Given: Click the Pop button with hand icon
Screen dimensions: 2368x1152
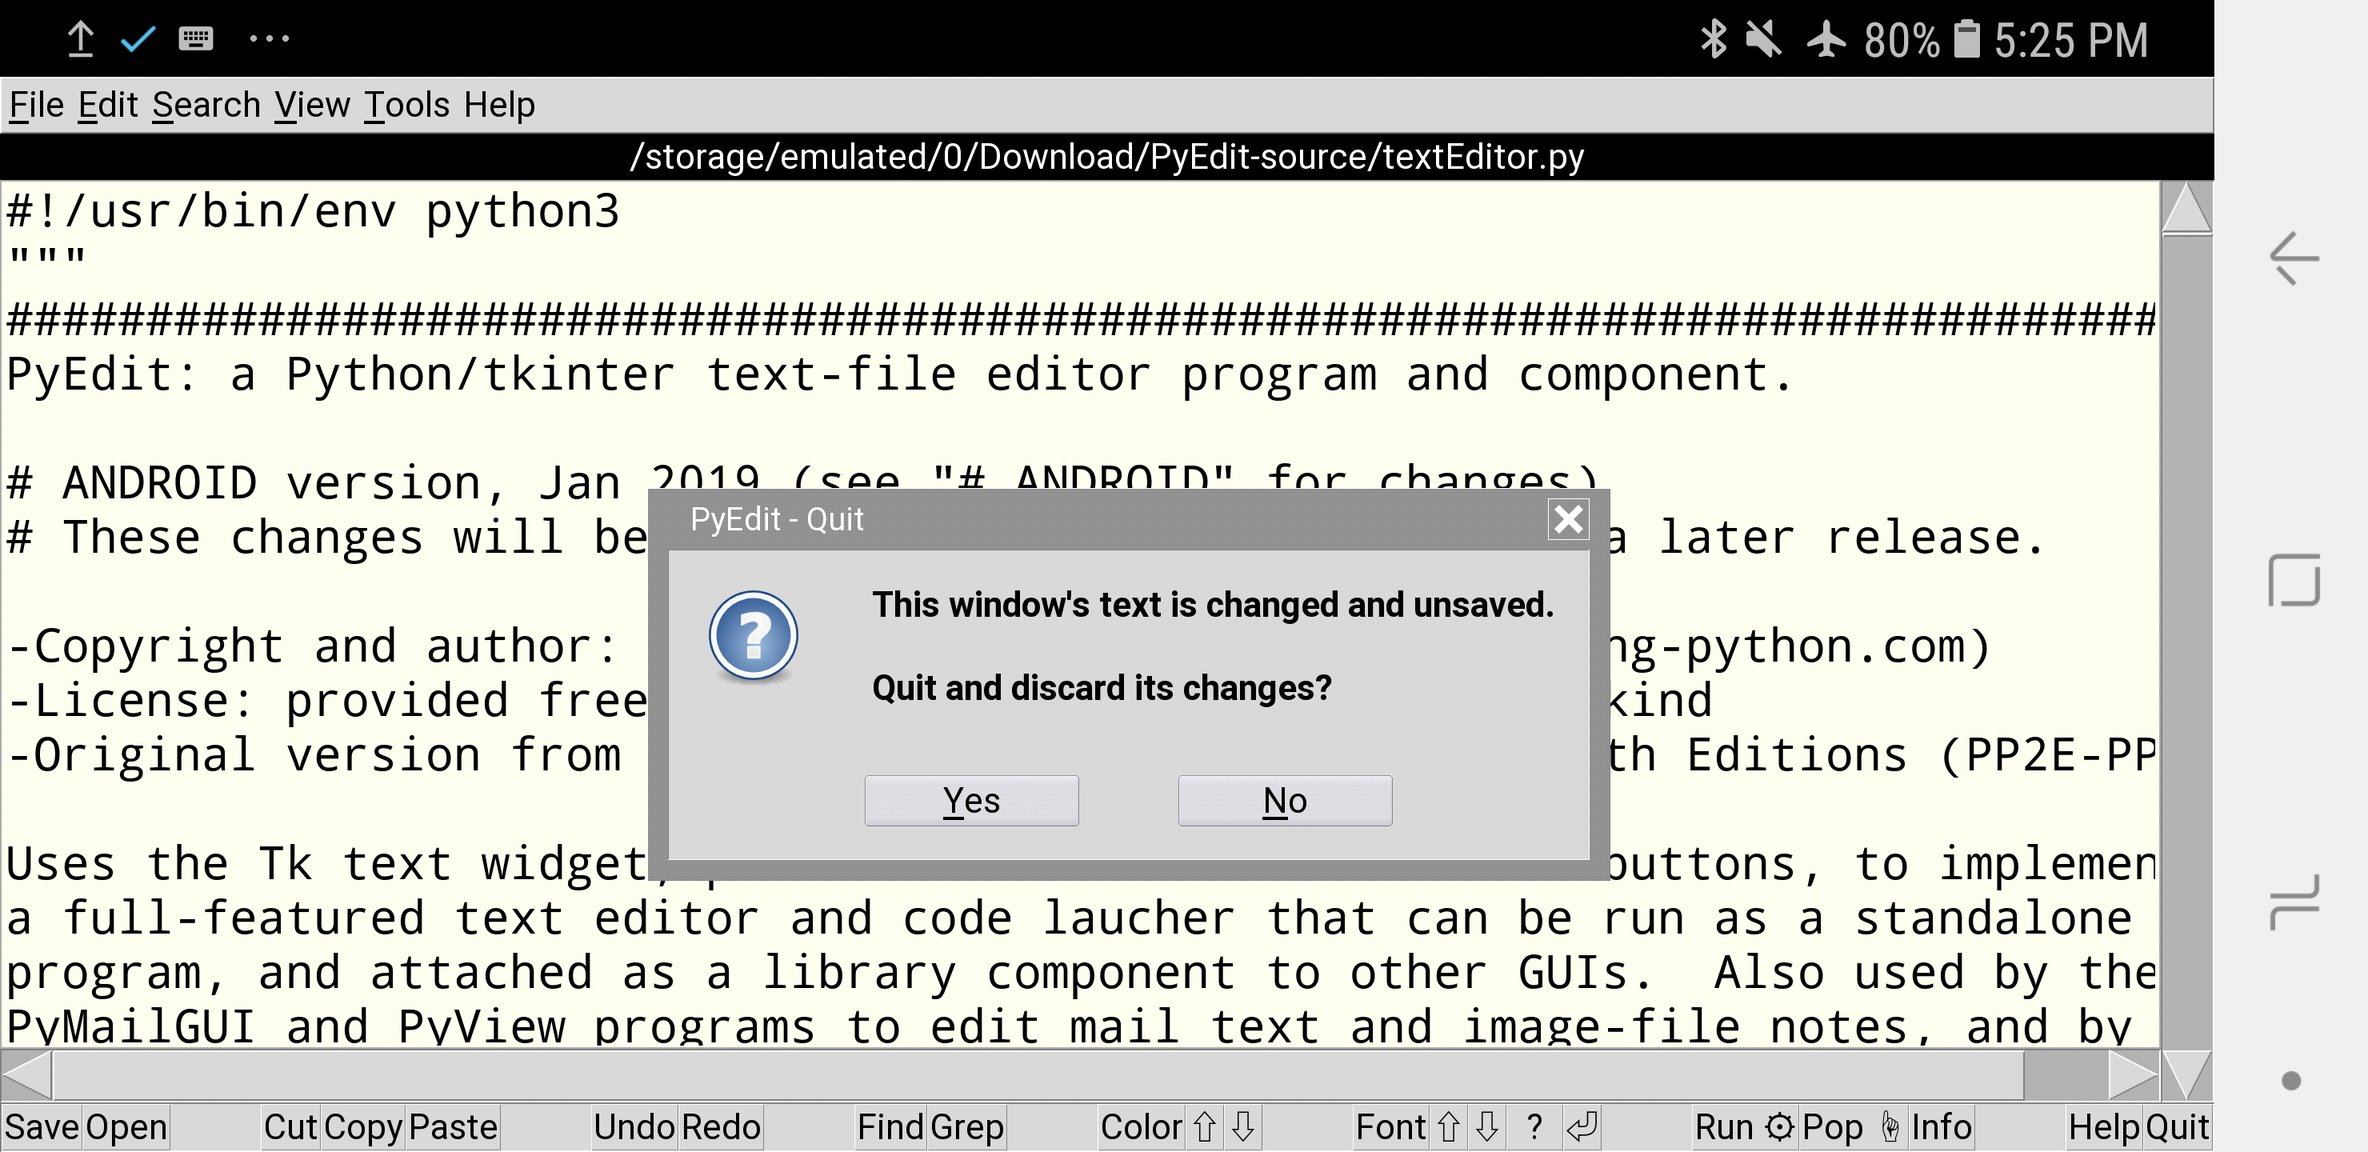Looking at the screenshot, I should point(1850,1127).
